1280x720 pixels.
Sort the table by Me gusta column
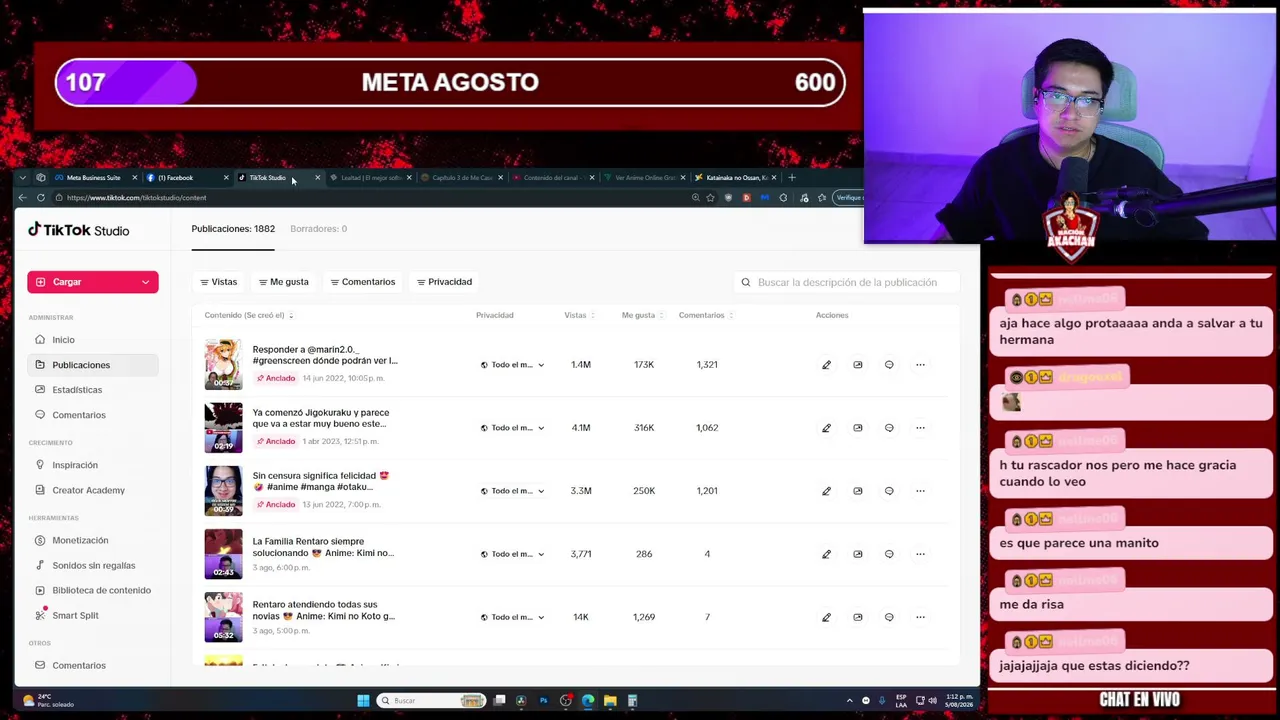tap(643, 315)
